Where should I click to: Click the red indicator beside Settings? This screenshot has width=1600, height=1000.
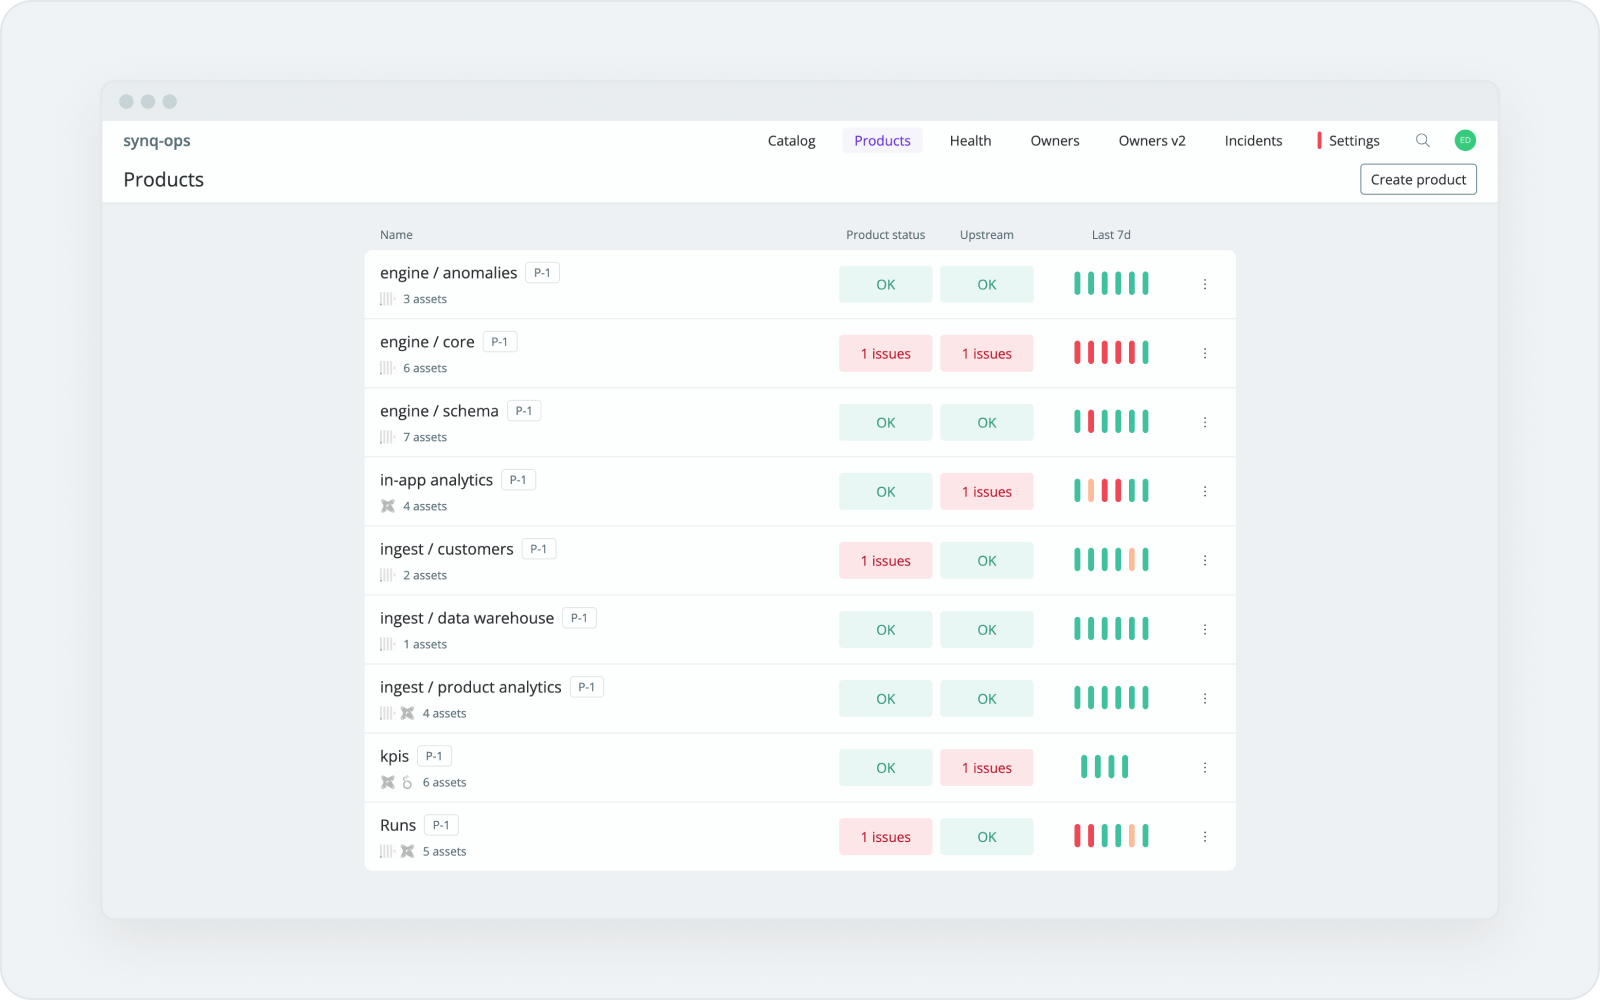(x=1320, y=140)
